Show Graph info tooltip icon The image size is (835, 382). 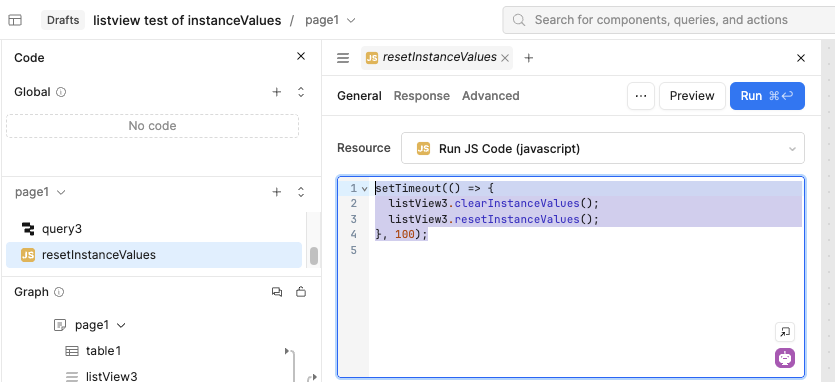coord(59,292)
